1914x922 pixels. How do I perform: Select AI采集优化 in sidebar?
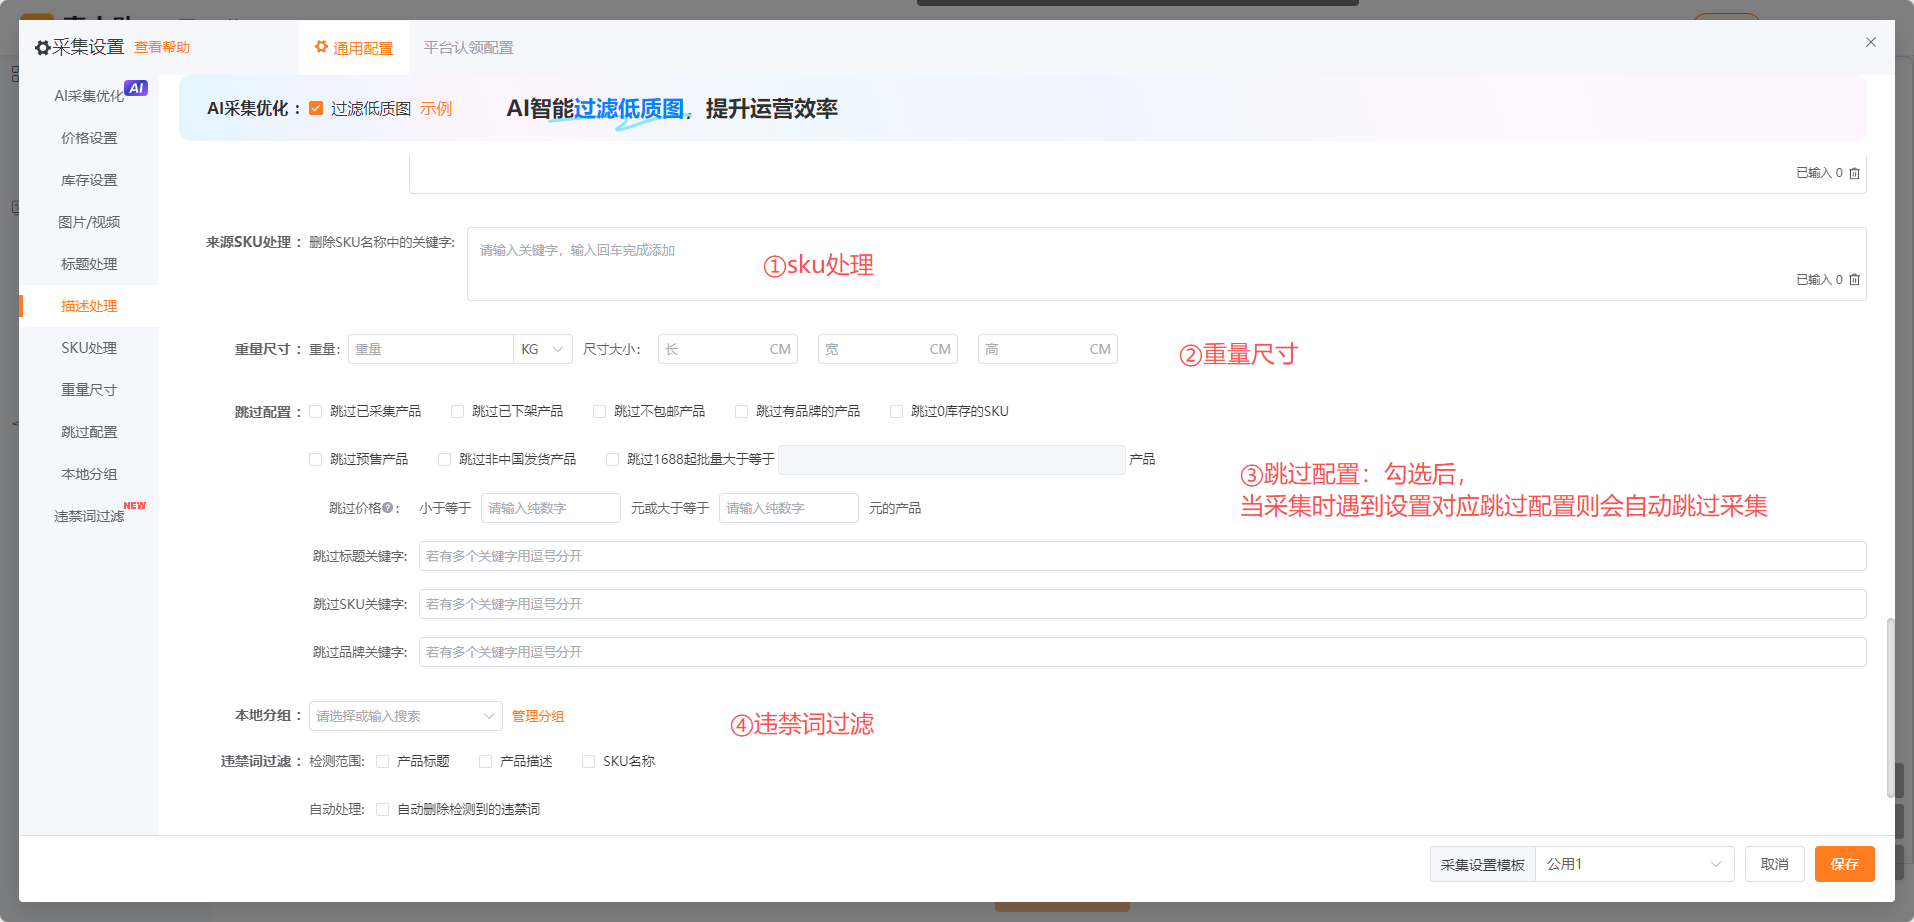[x=89, y=95]
